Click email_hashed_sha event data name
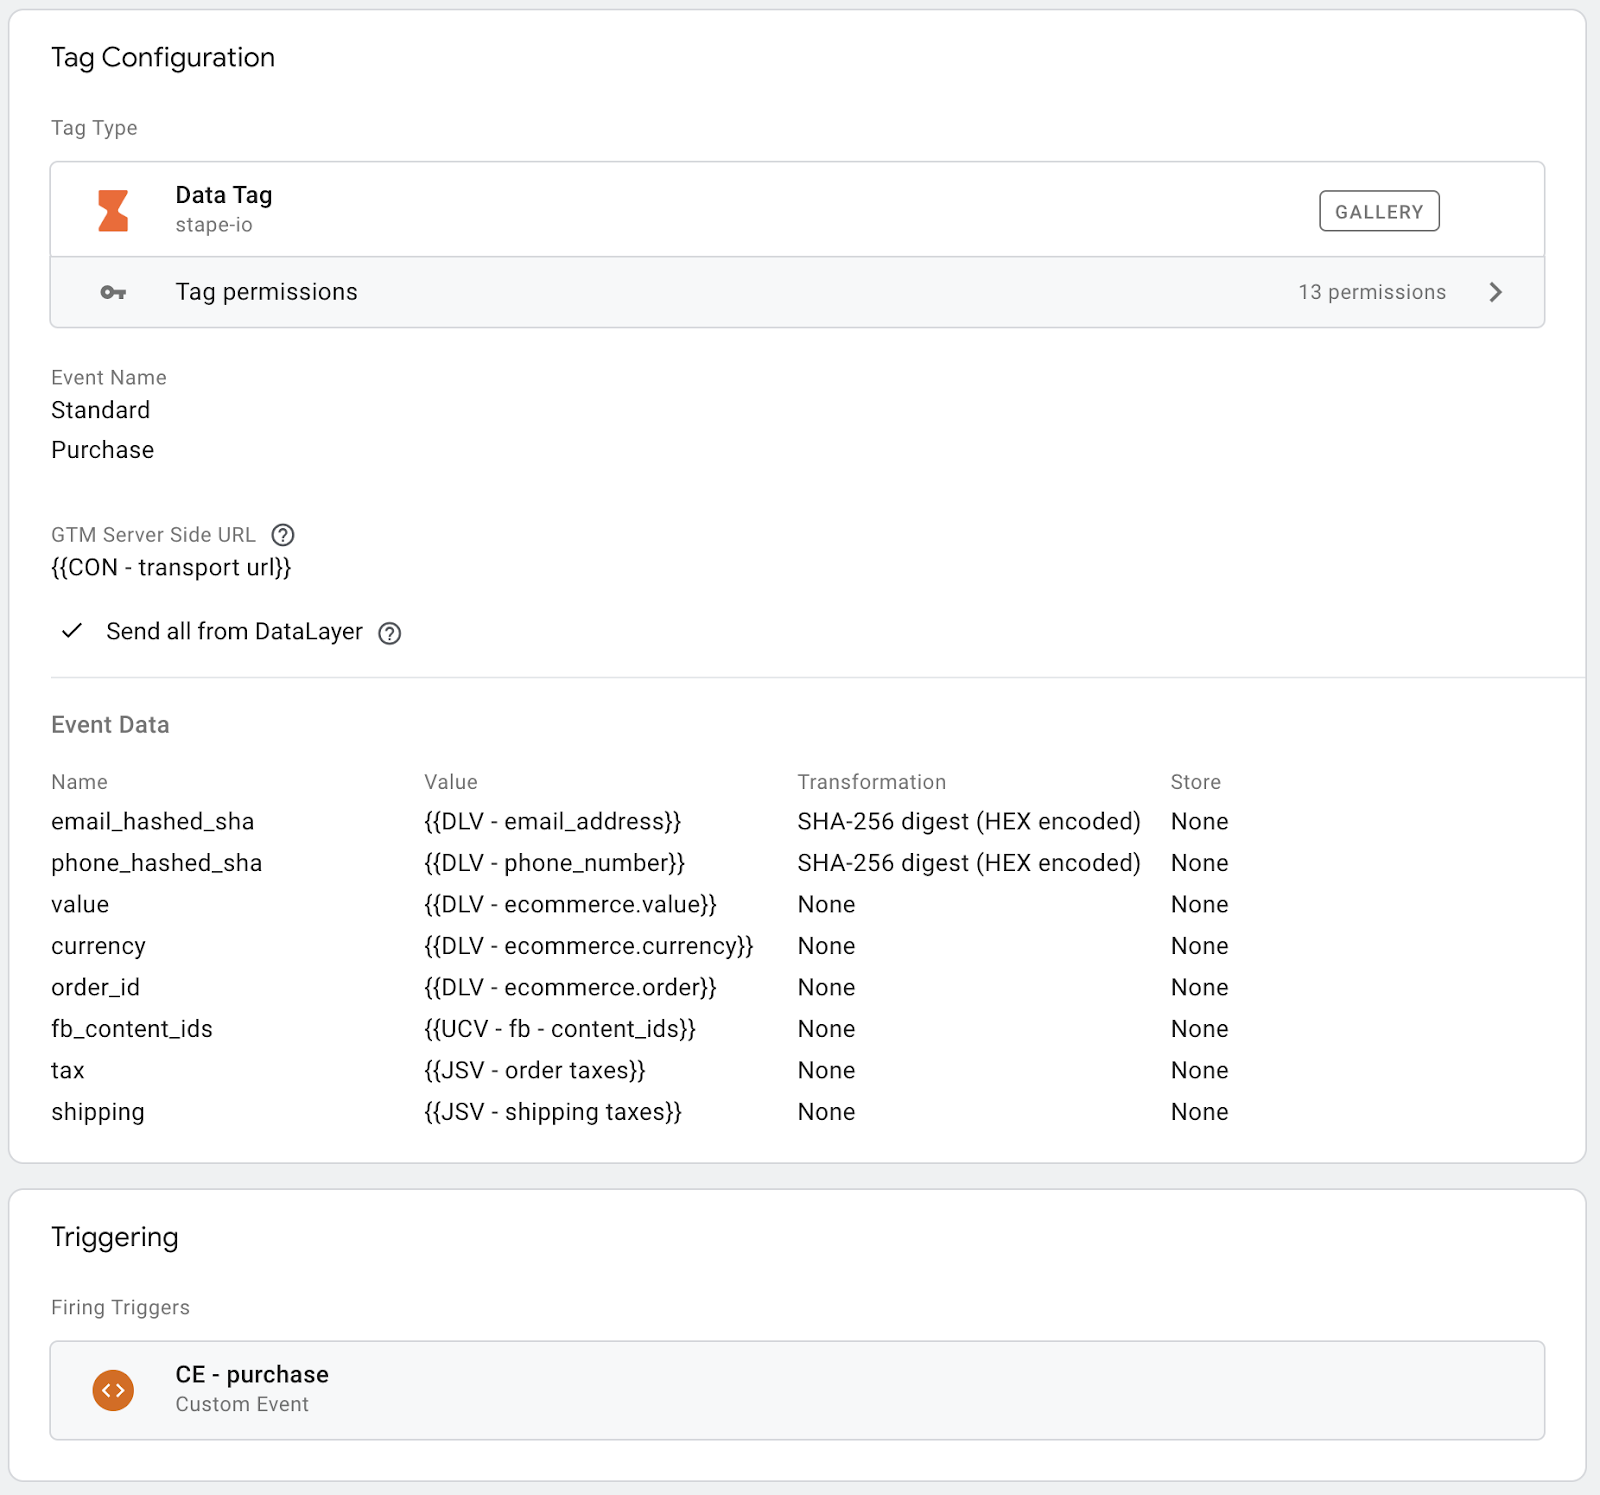Image resolution: width=1600 pixels, height=1495 pixels. tap(152, 822)
